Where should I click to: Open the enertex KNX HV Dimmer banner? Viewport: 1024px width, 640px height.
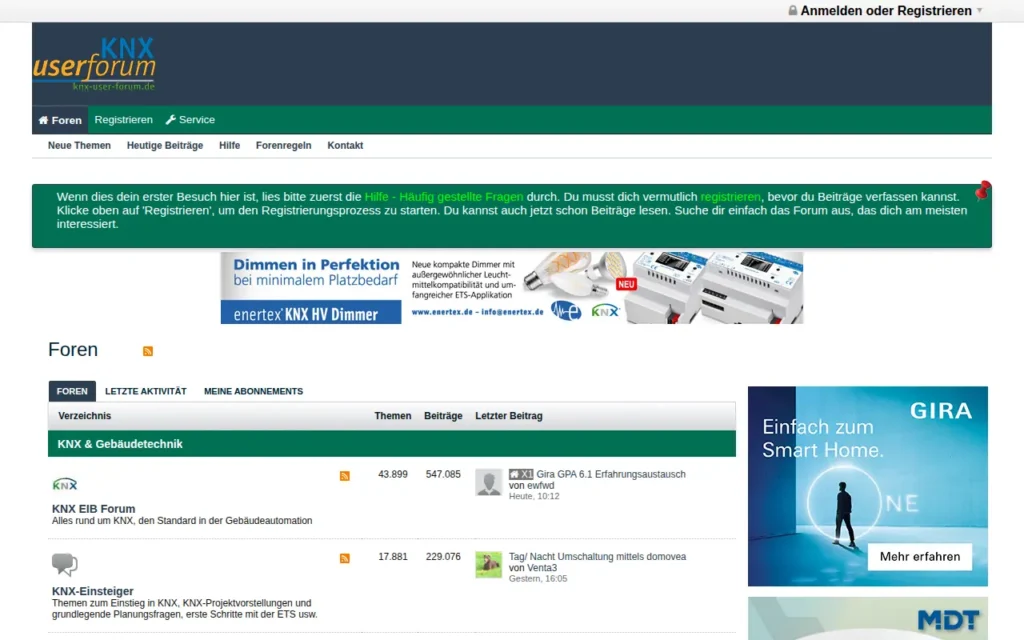click(x=511, y=288)
